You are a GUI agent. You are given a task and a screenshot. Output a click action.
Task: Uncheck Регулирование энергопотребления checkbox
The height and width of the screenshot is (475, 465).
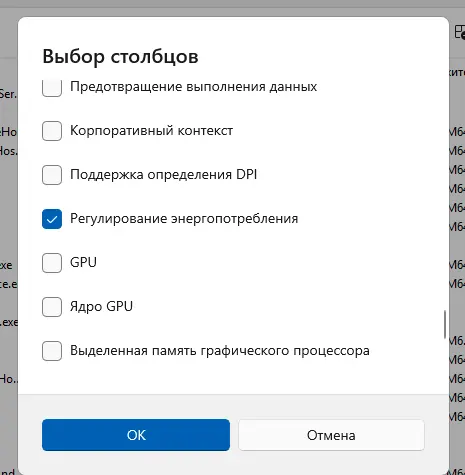click(x=52, y=219)
